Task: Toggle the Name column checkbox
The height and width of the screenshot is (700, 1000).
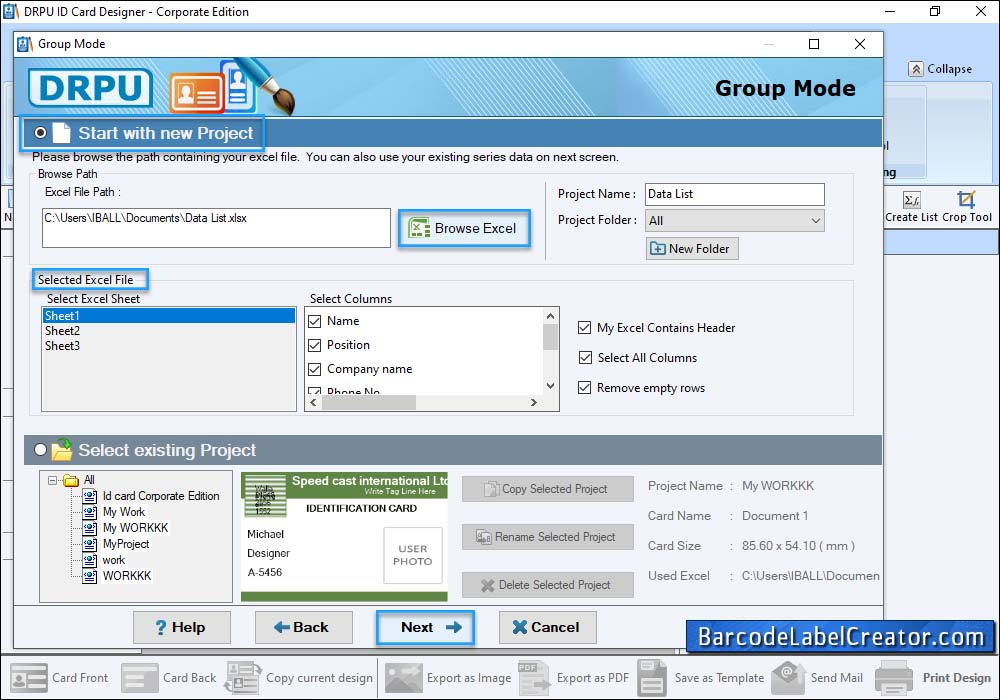Action: point(314,321)
